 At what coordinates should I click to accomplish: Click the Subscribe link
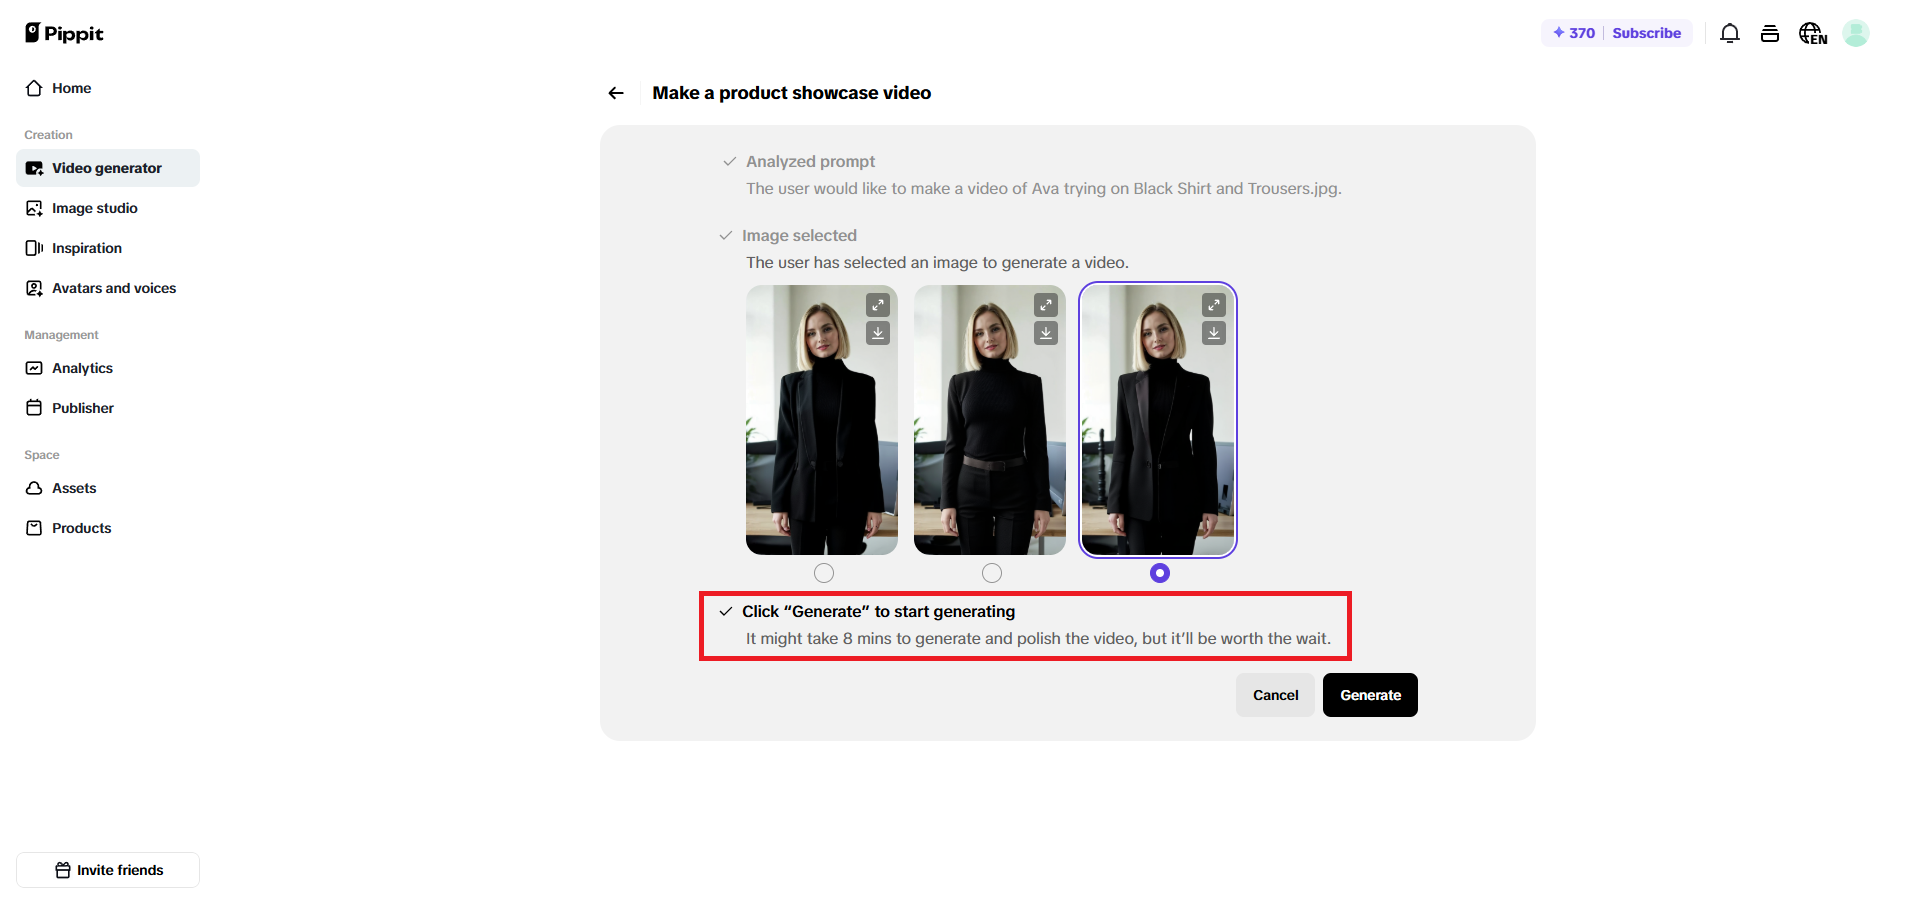point(1646,33)
